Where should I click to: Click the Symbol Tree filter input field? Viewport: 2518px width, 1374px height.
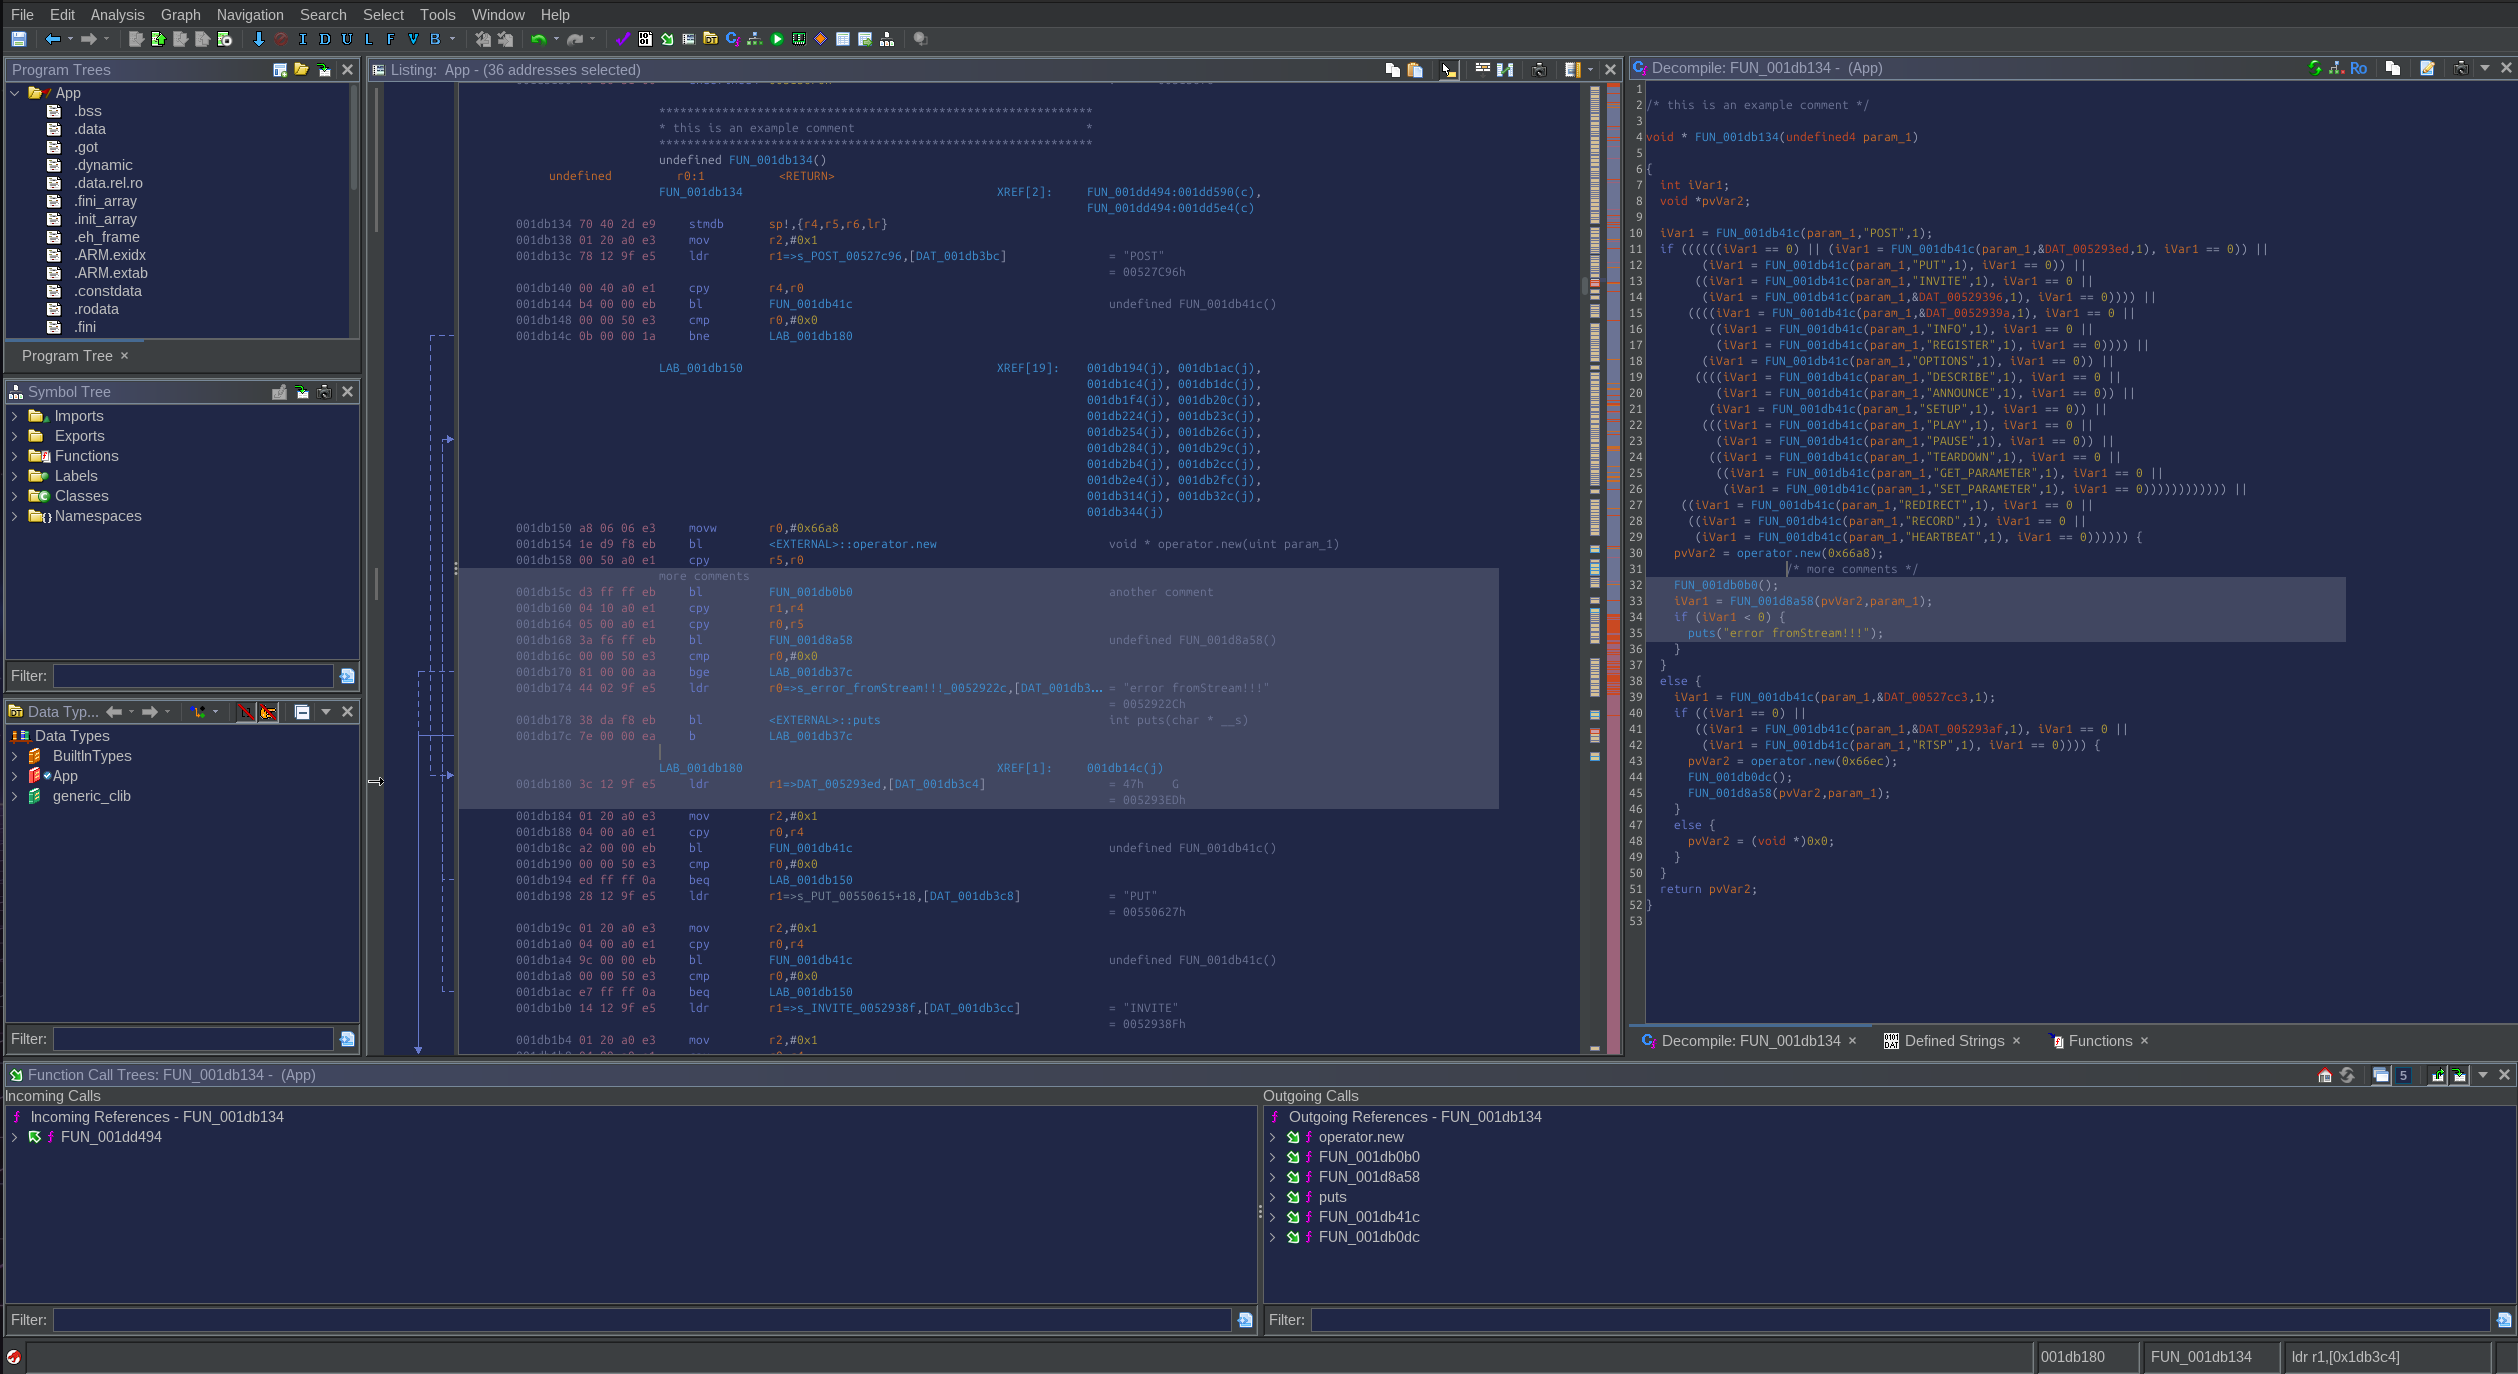coord(193,676)
